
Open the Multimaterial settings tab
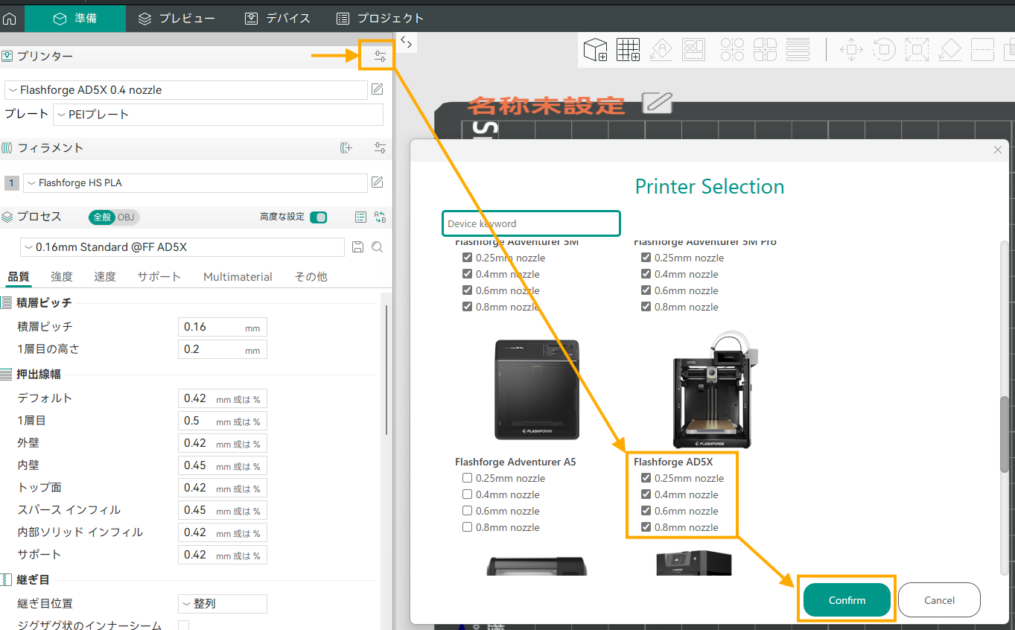pyautogui.click(x=238, y=276)
